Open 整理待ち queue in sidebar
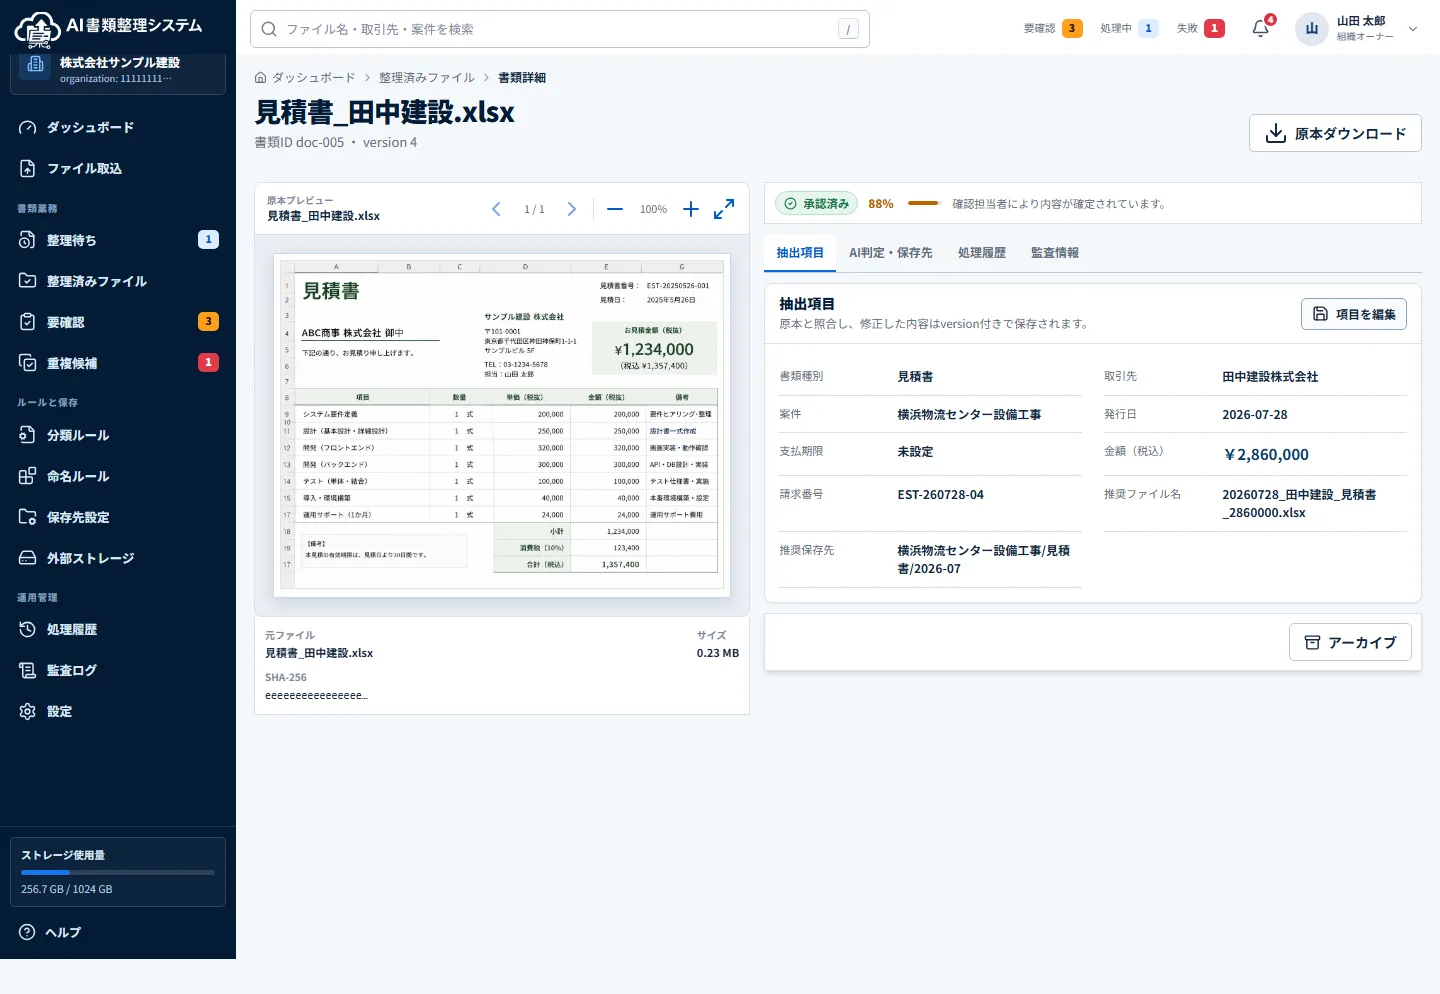Image resolution: width=1440 pixels, height=994 pixels. pos(118,240)
